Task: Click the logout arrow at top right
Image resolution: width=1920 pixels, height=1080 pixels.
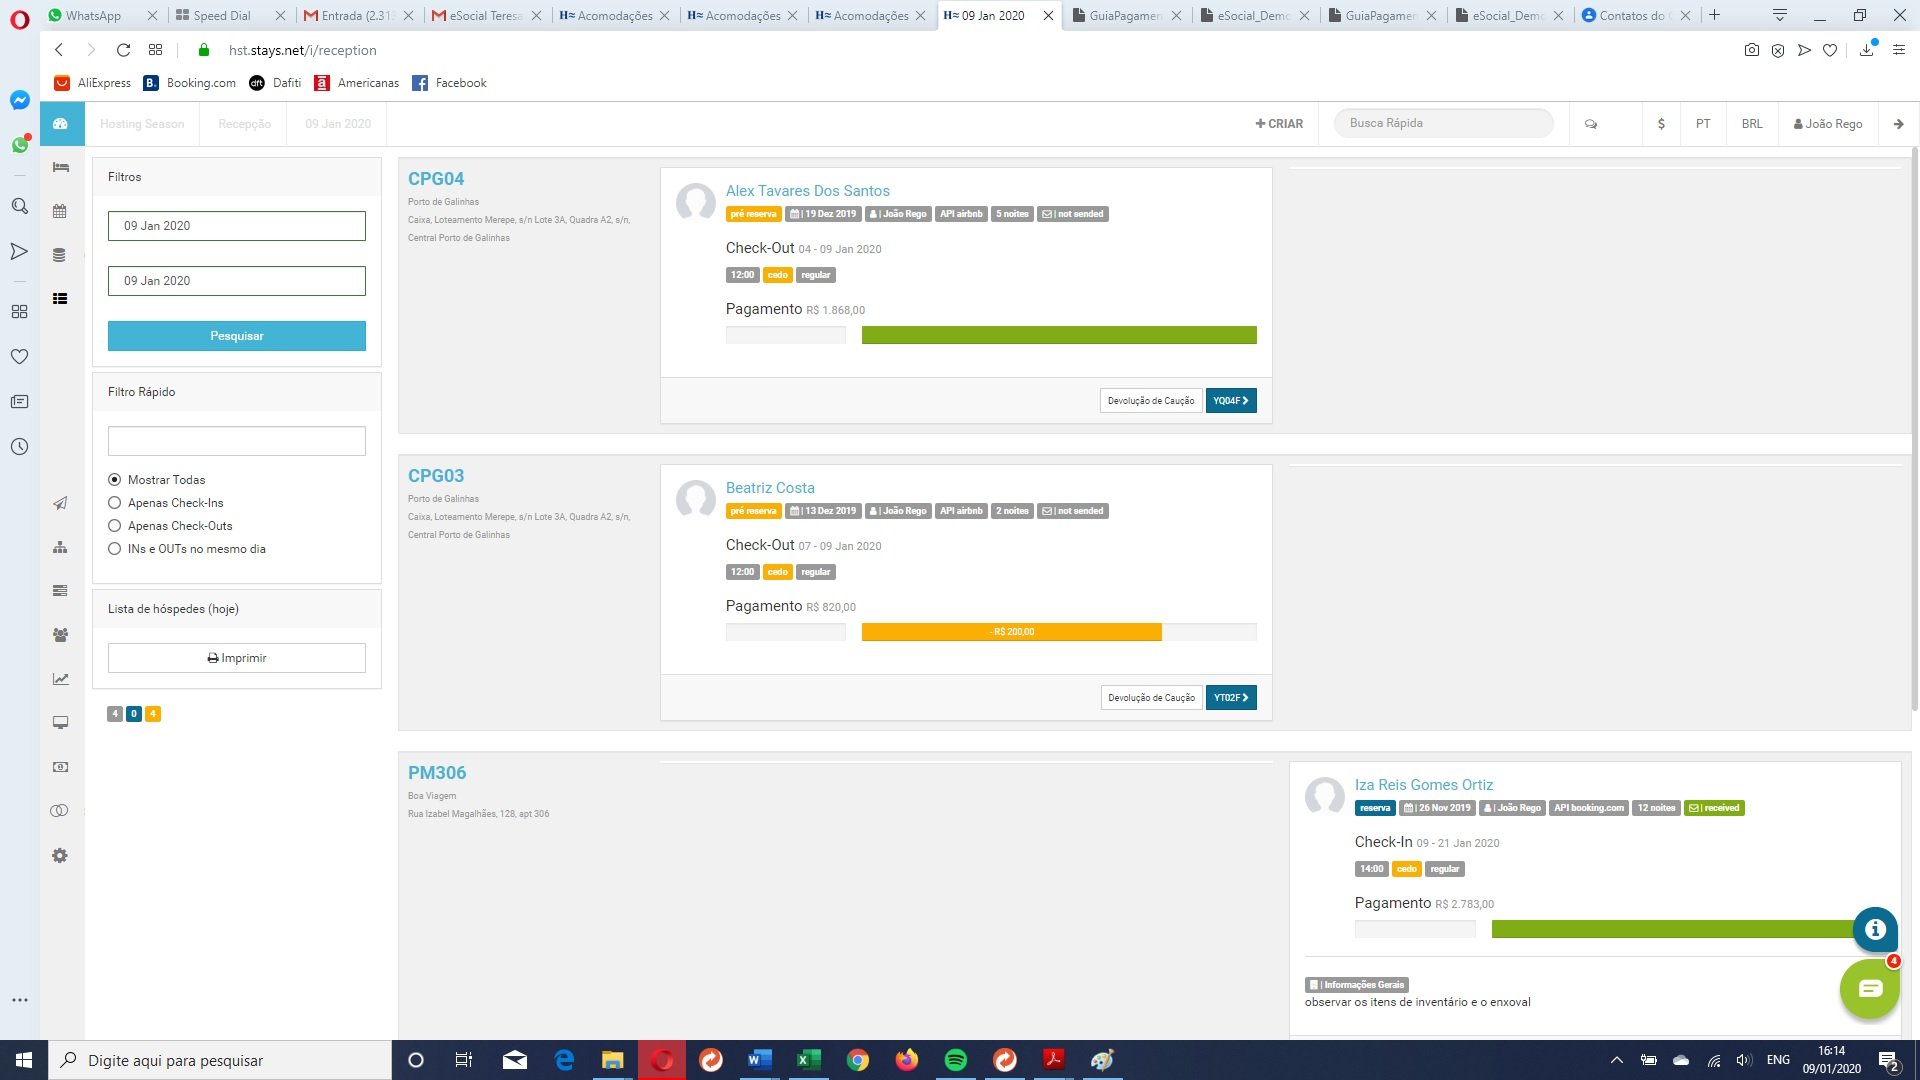Action: pyautogui.click(x=1898, y=124)
